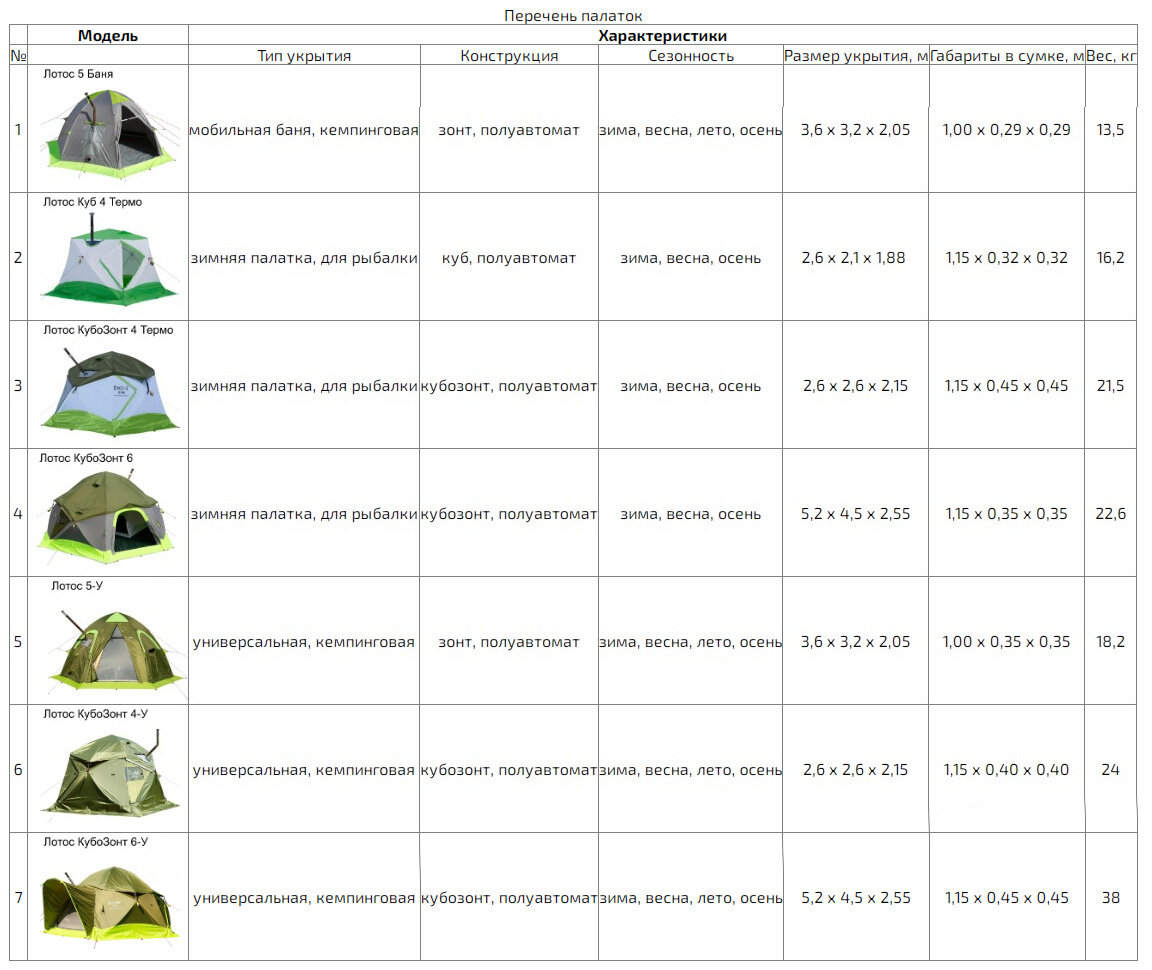Select the '№' header cell

tap(18, 55)
